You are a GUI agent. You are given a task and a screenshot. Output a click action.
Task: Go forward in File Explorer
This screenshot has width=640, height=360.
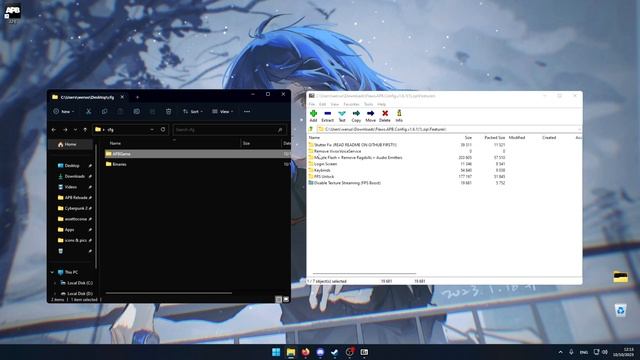(65, 130)
